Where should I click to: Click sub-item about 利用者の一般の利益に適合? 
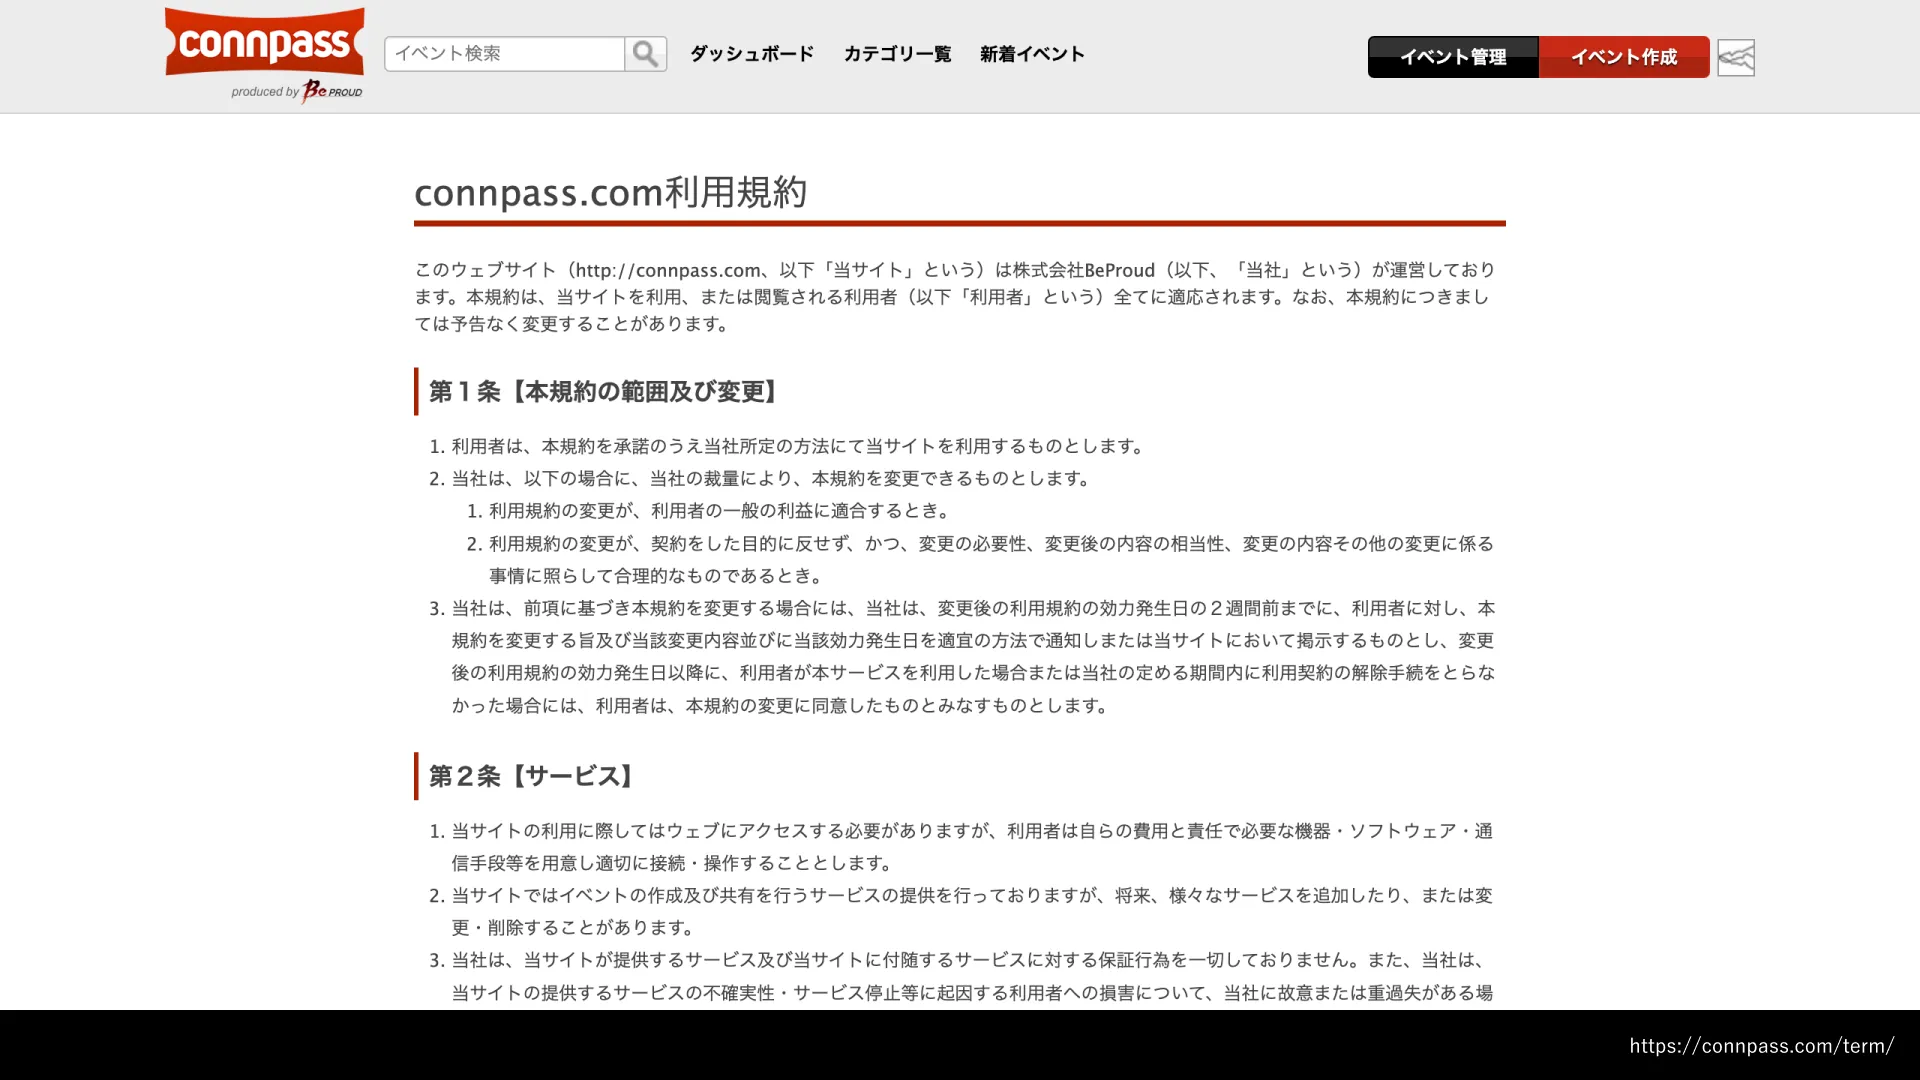[x=720, y=511]
